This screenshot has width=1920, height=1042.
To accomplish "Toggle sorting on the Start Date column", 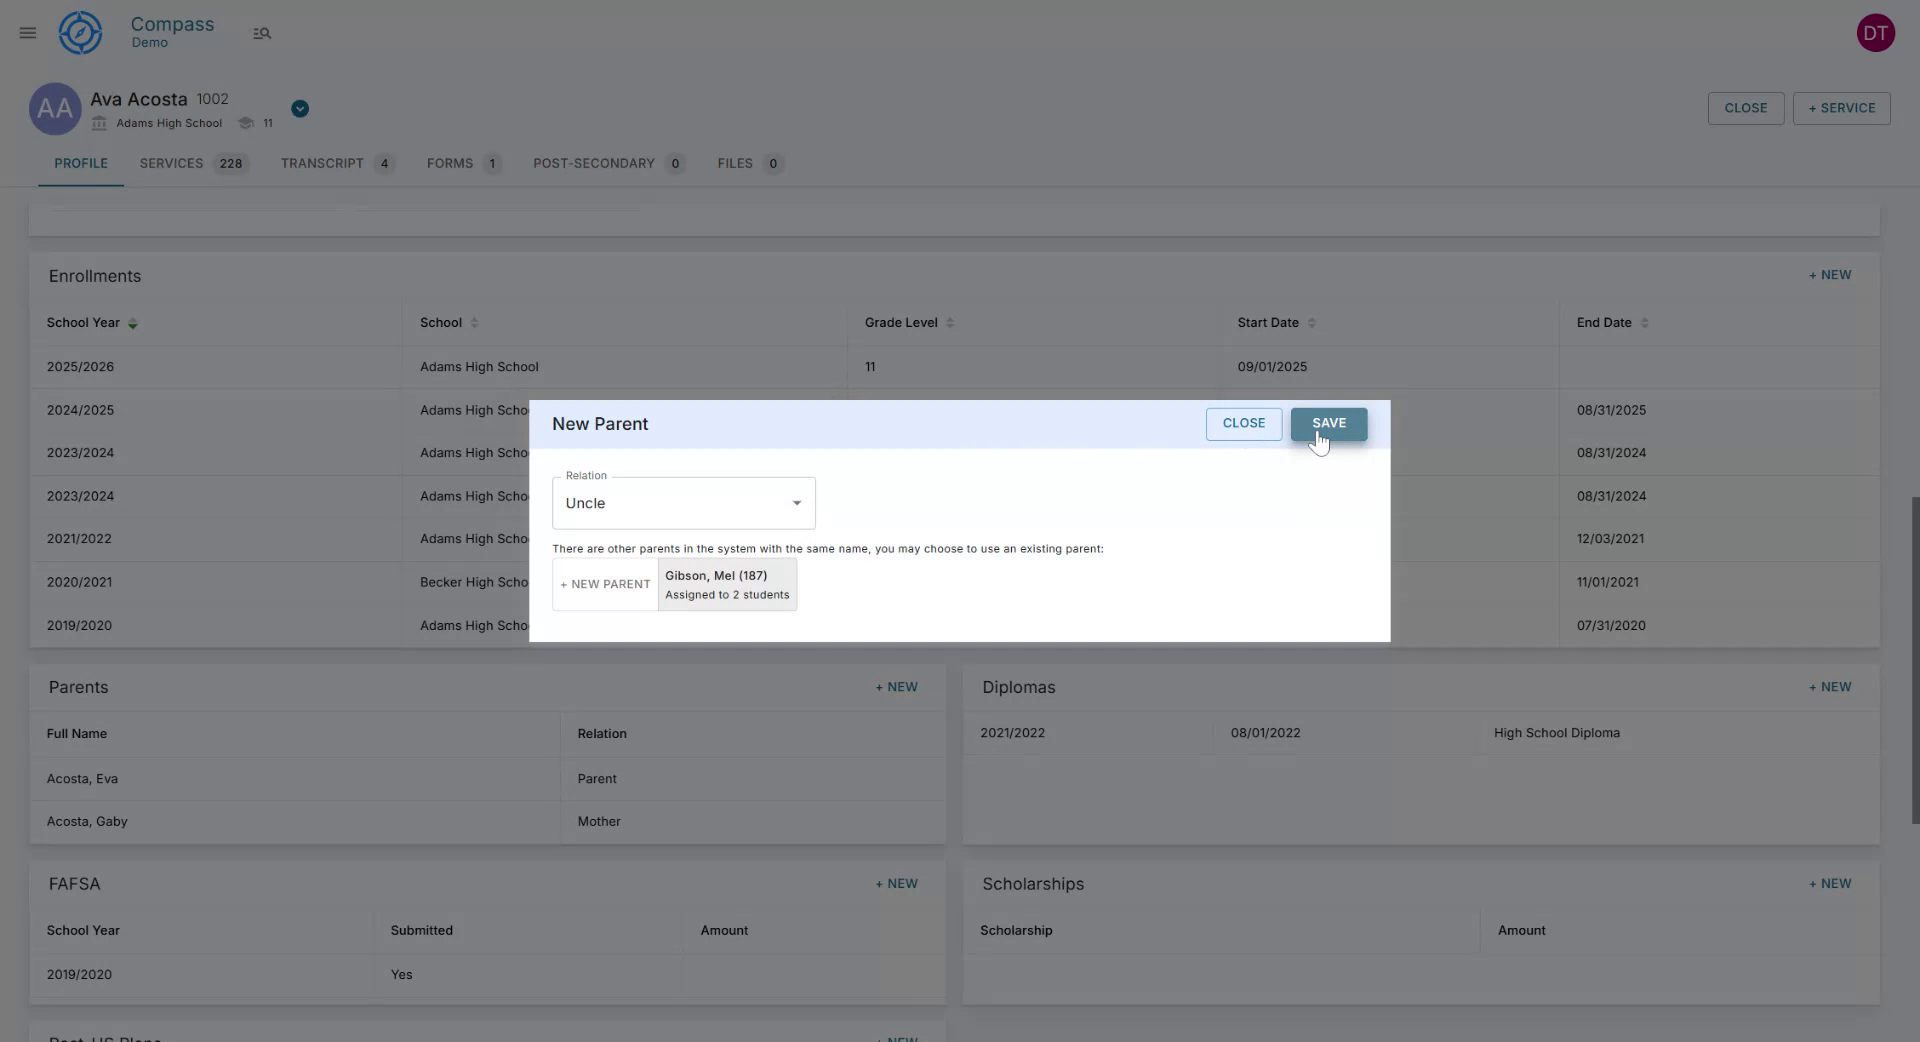I will coord(1312,322).
